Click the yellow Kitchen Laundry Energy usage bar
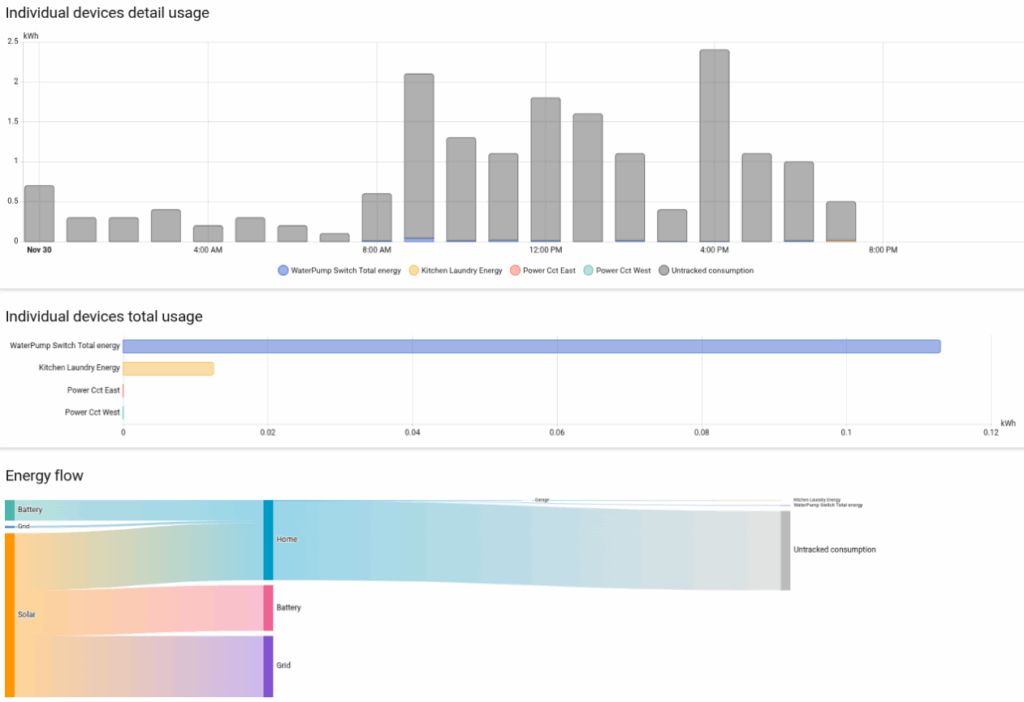Screen dimensions: 1024x702 pos(168,368)
